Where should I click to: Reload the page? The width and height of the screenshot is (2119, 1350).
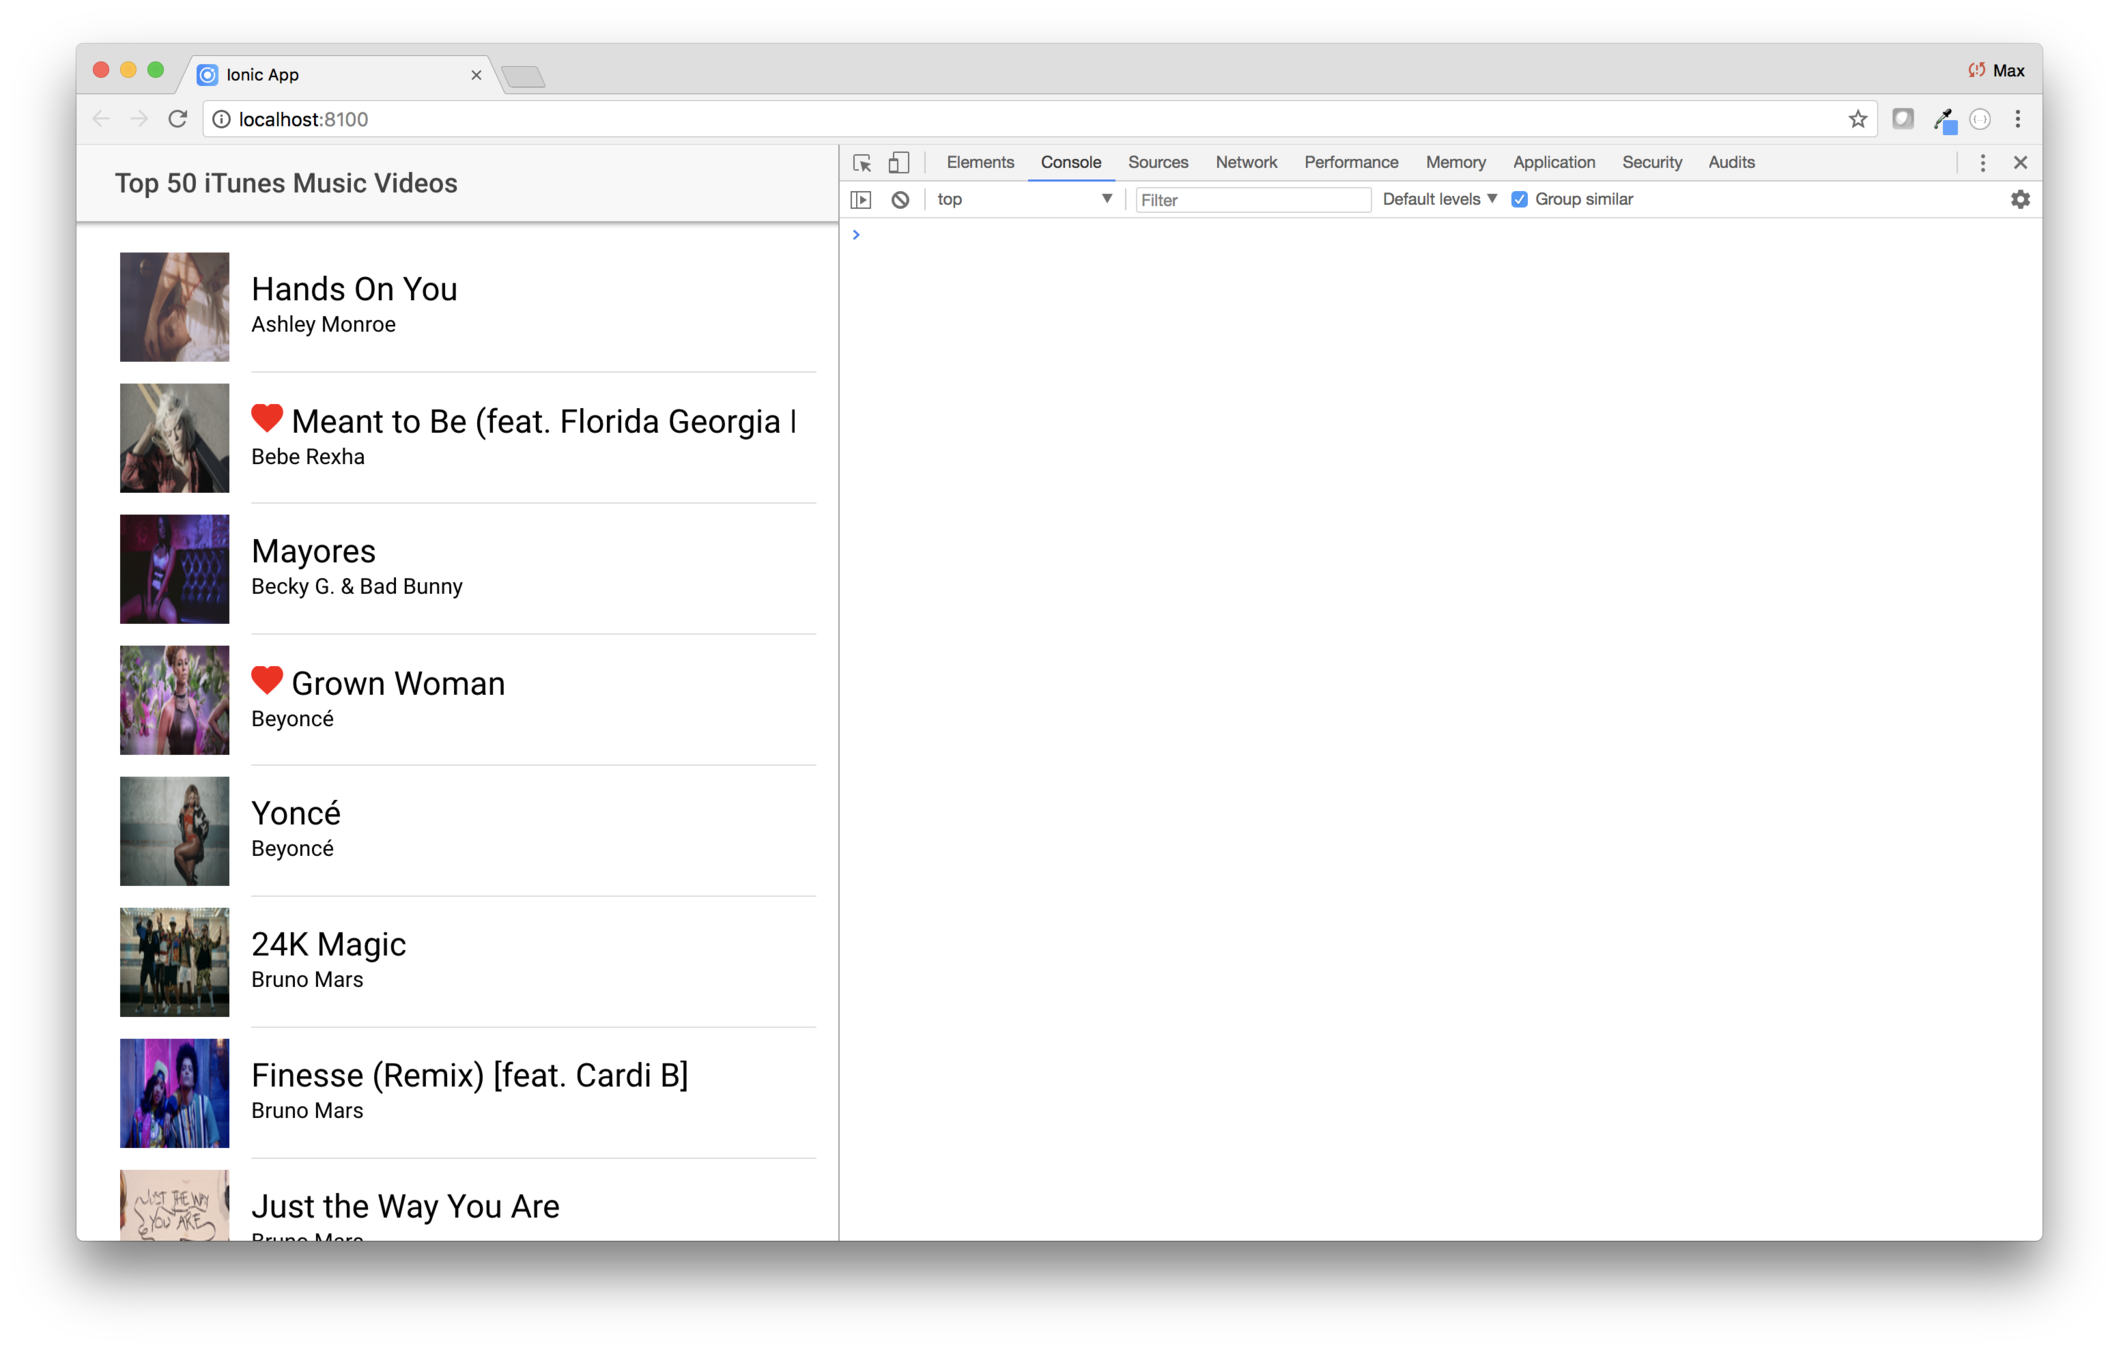pyautogui.click(x=178, y=120)
